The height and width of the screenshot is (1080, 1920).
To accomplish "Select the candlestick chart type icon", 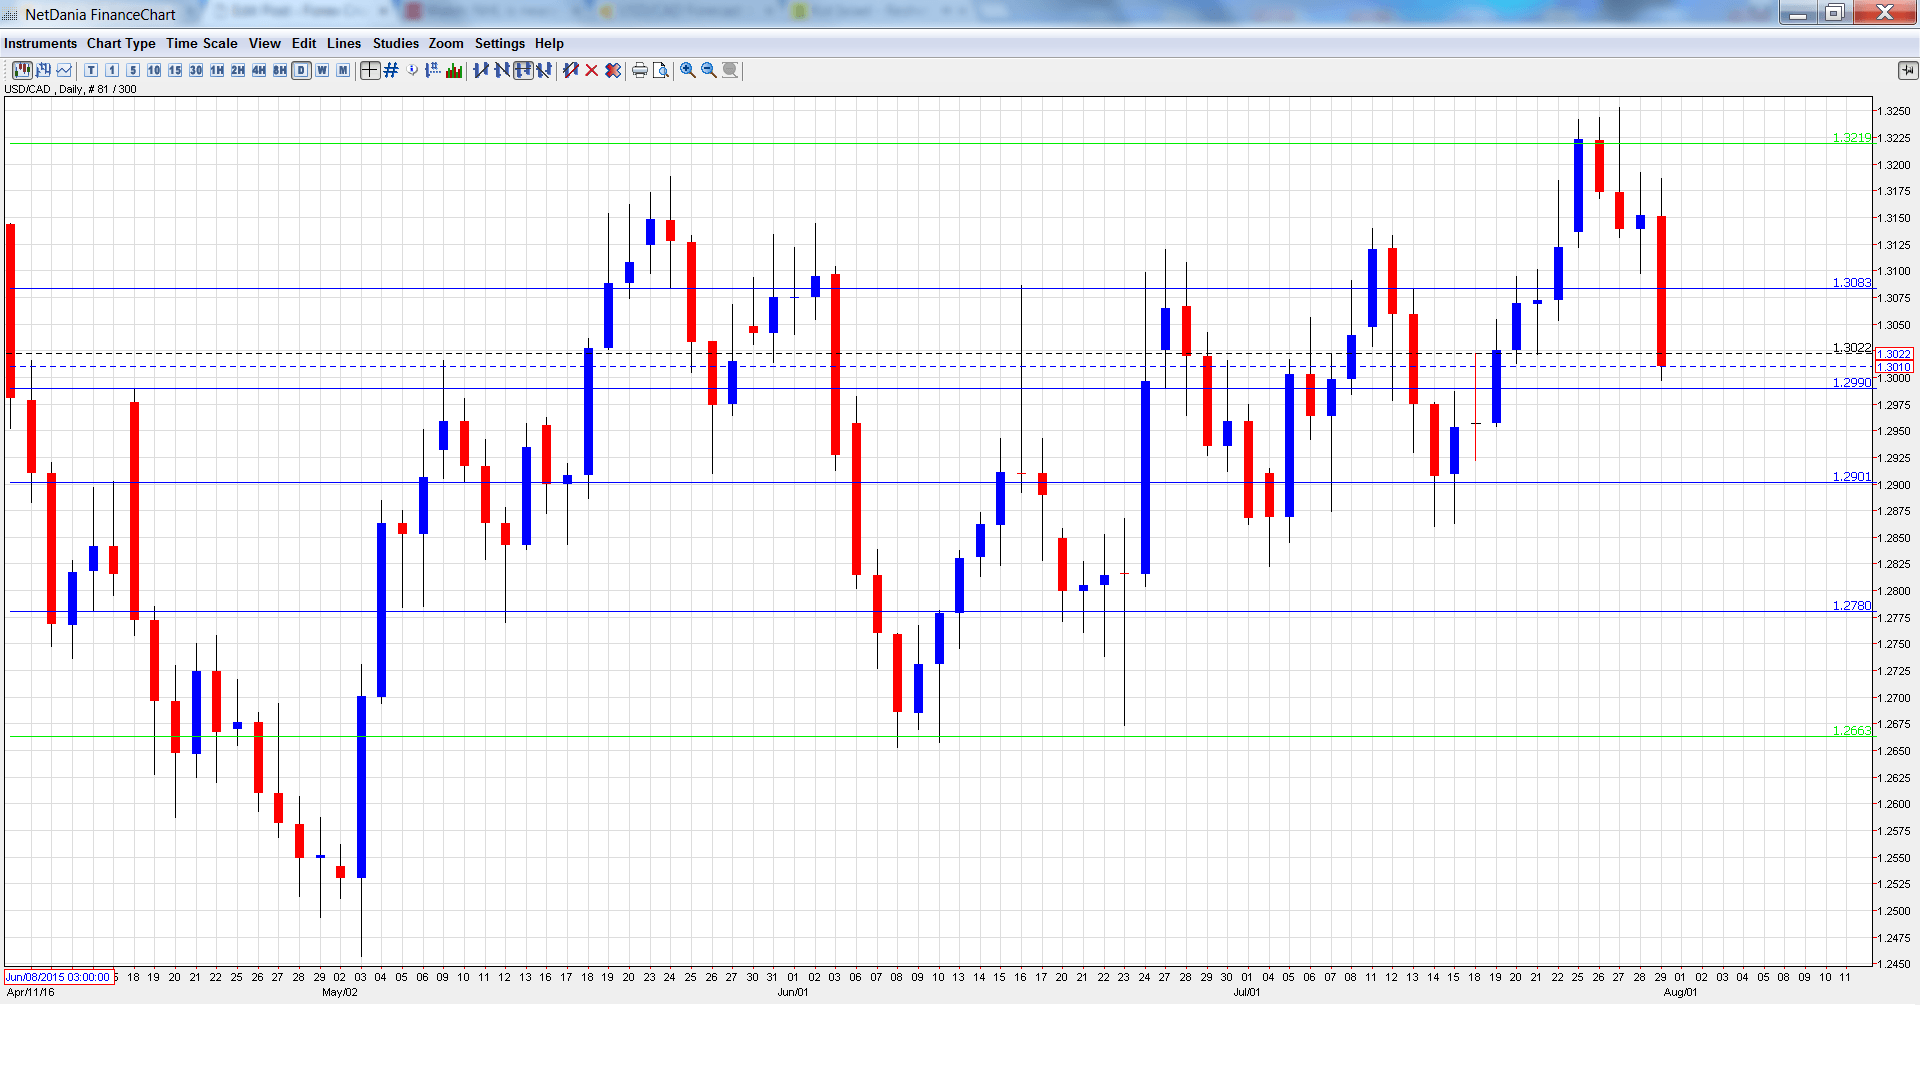I will pyautogui.click(x=22, y=70).
